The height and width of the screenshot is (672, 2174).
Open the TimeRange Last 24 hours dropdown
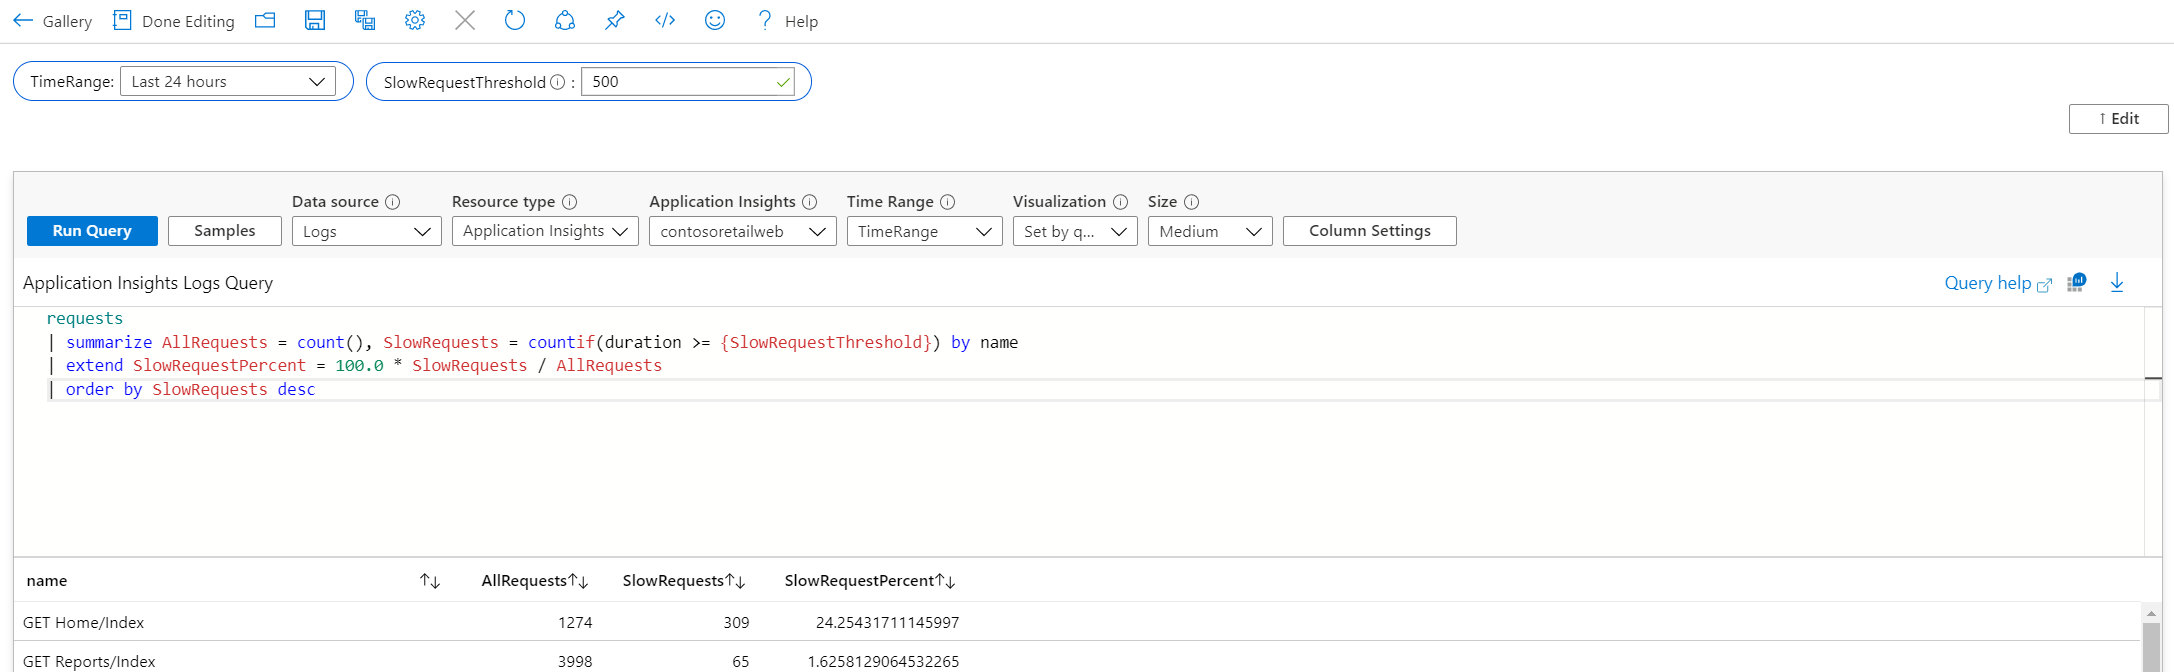228,81
